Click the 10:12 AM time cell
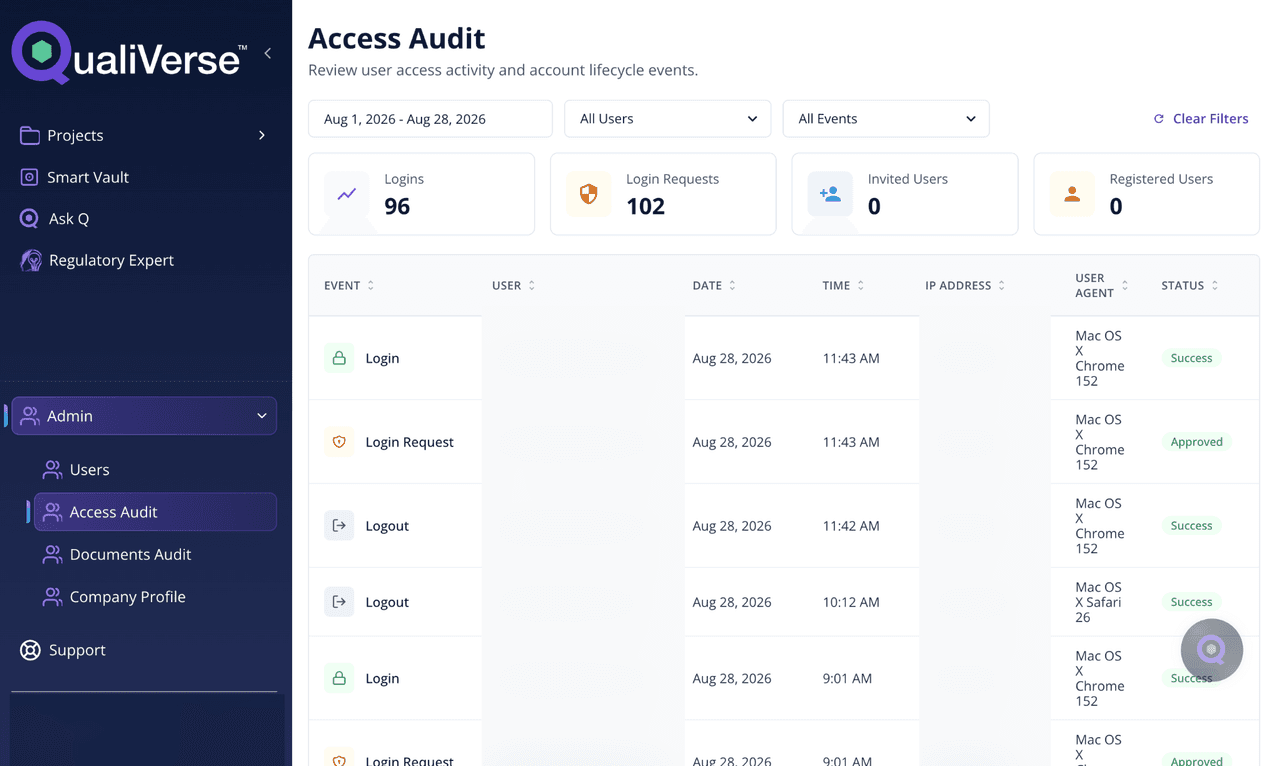 851,602
